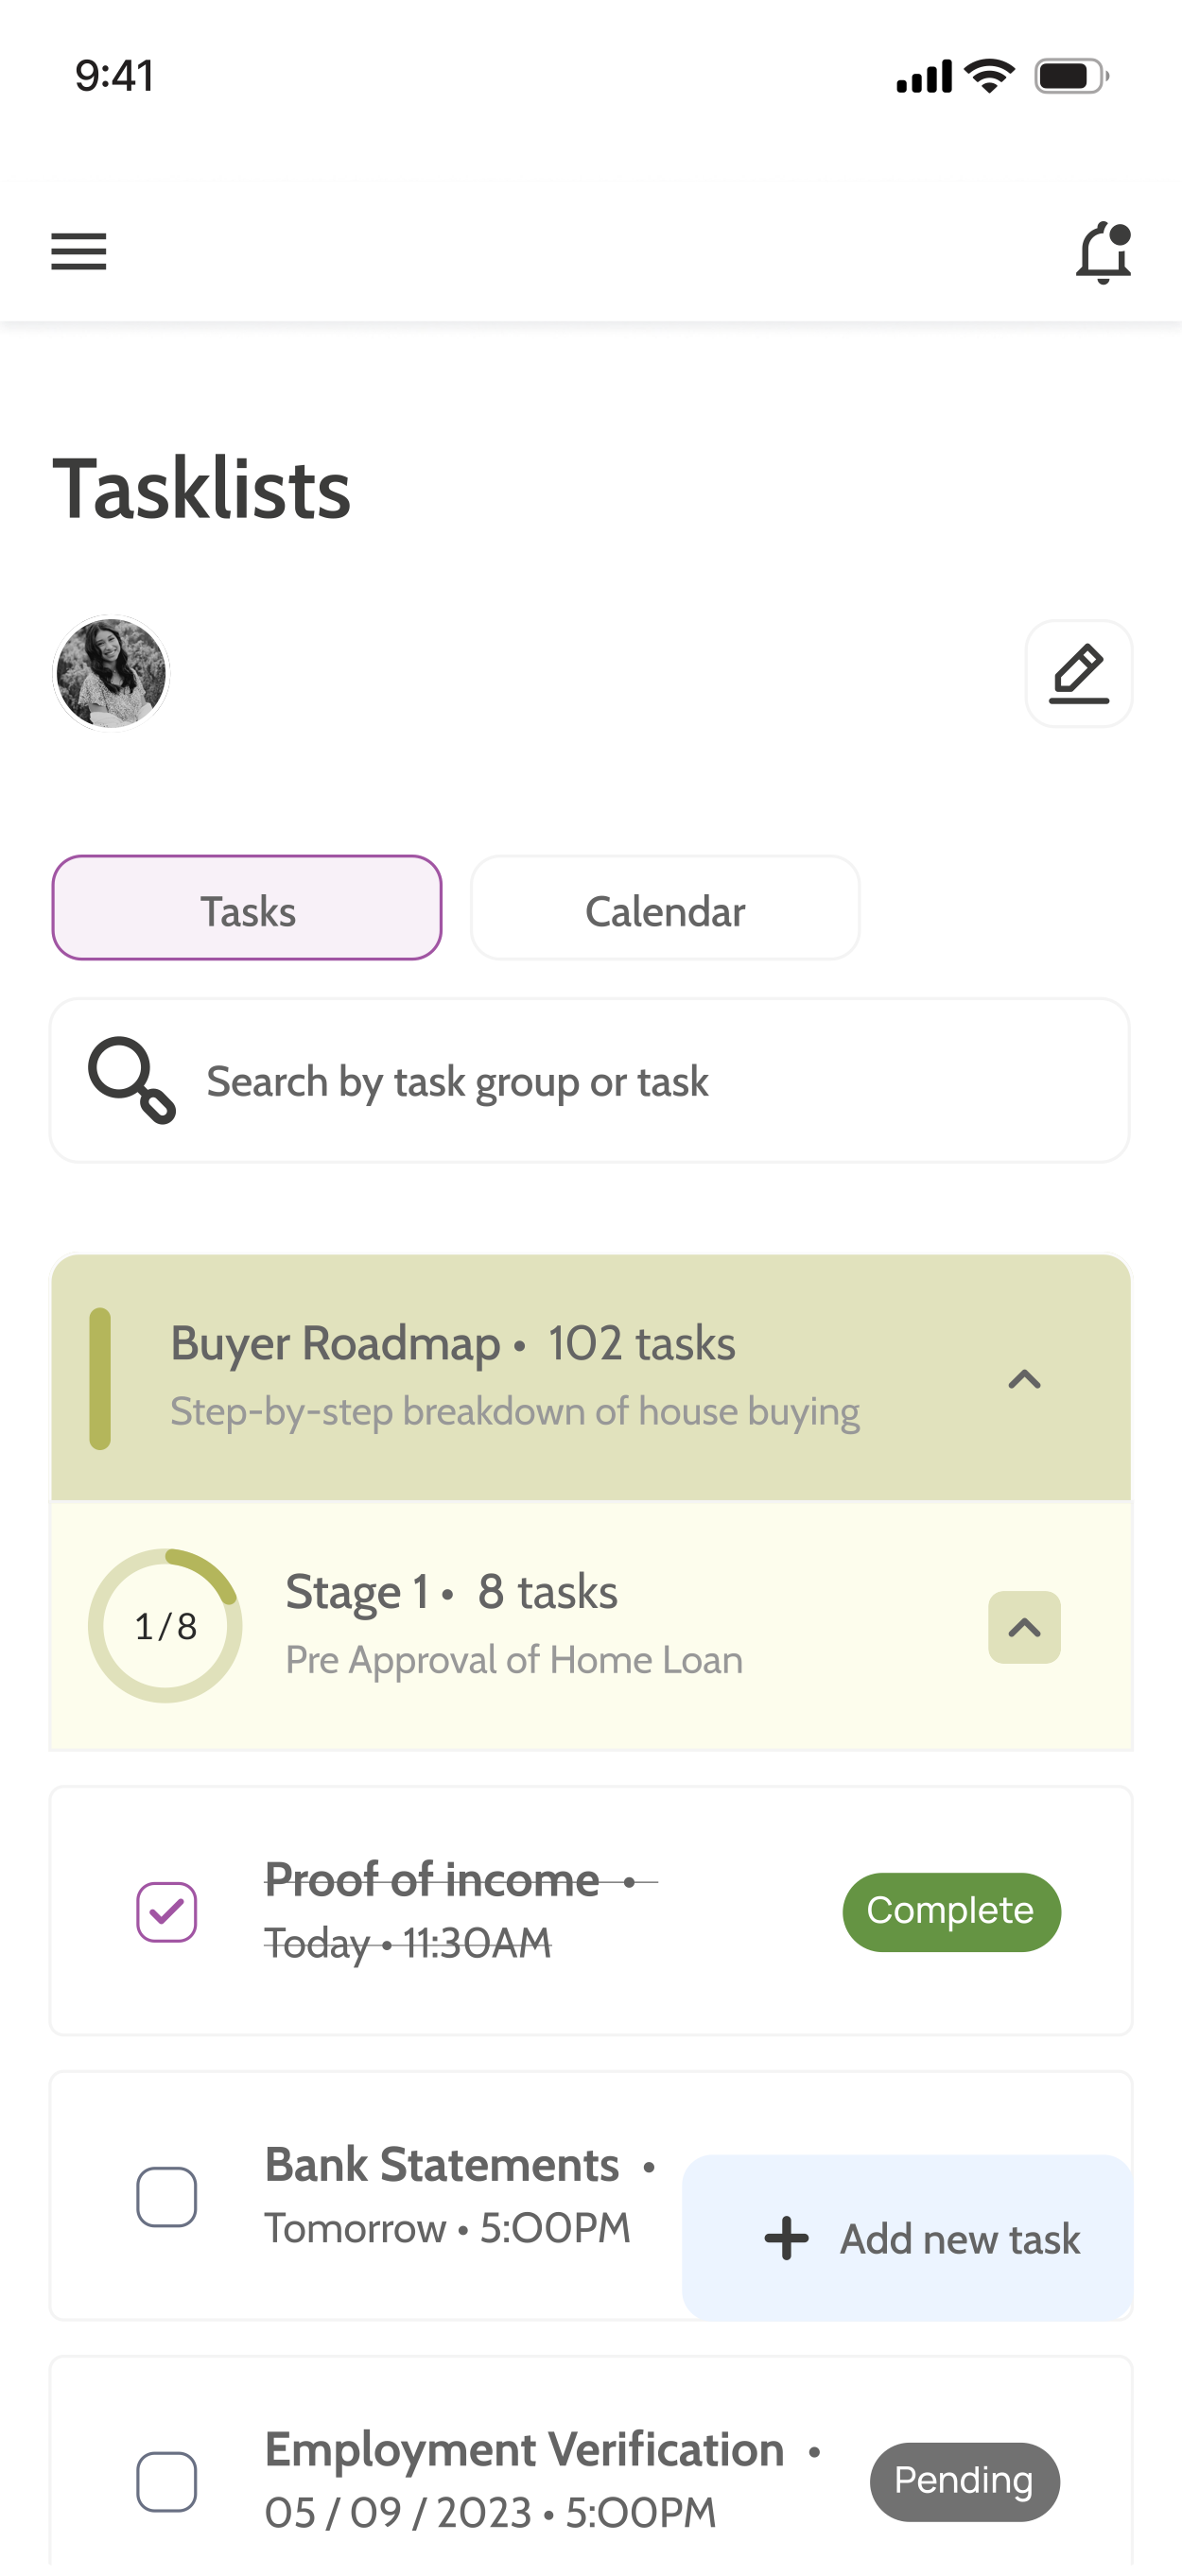Click the Complete status badge
This screenshot has height=2576, width=1182.
point(951,1911)
